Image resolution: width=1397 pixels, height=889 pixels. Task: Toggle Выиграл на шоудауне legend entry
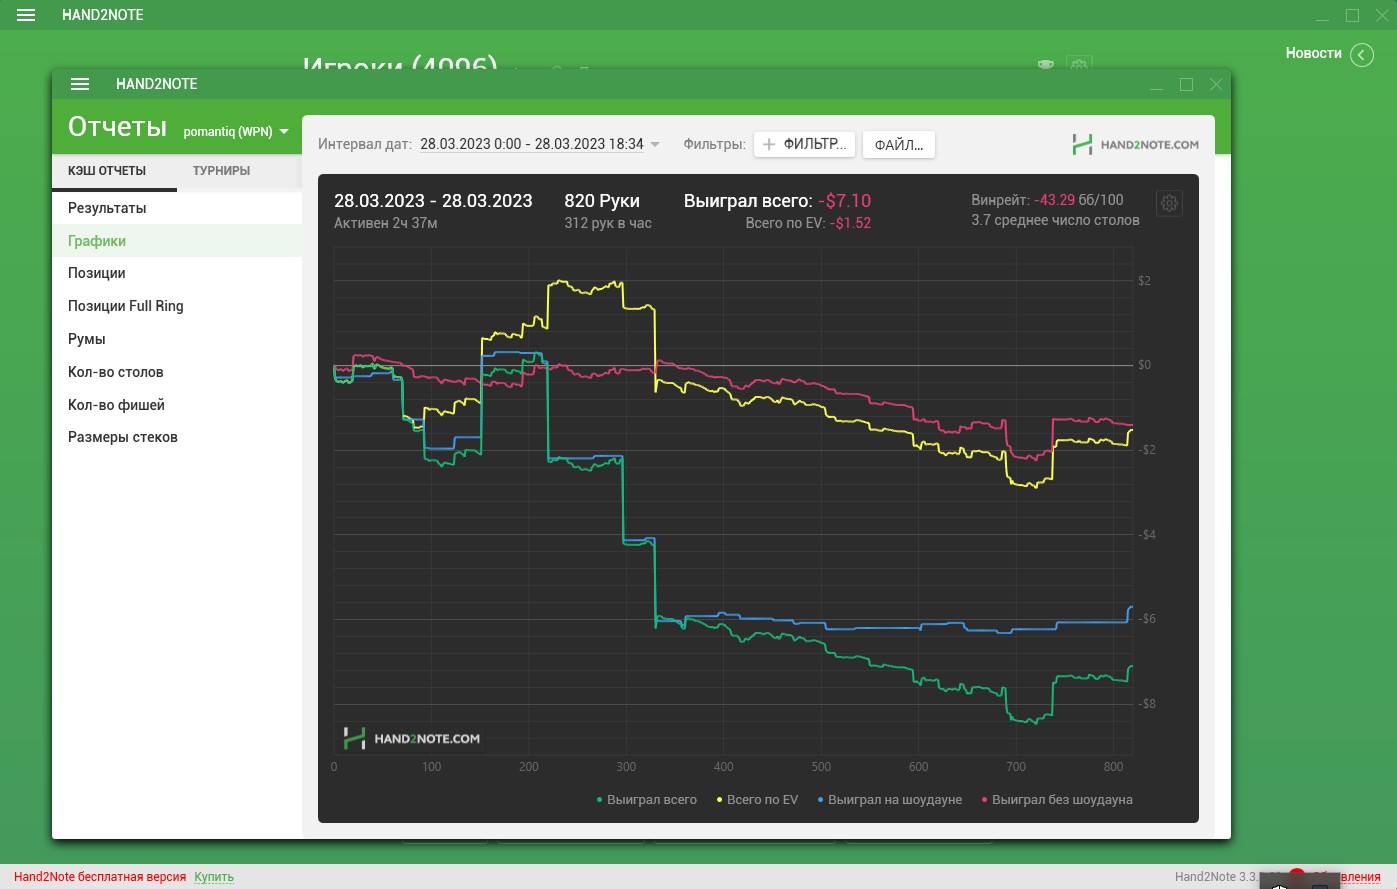[x=889, y=800]
